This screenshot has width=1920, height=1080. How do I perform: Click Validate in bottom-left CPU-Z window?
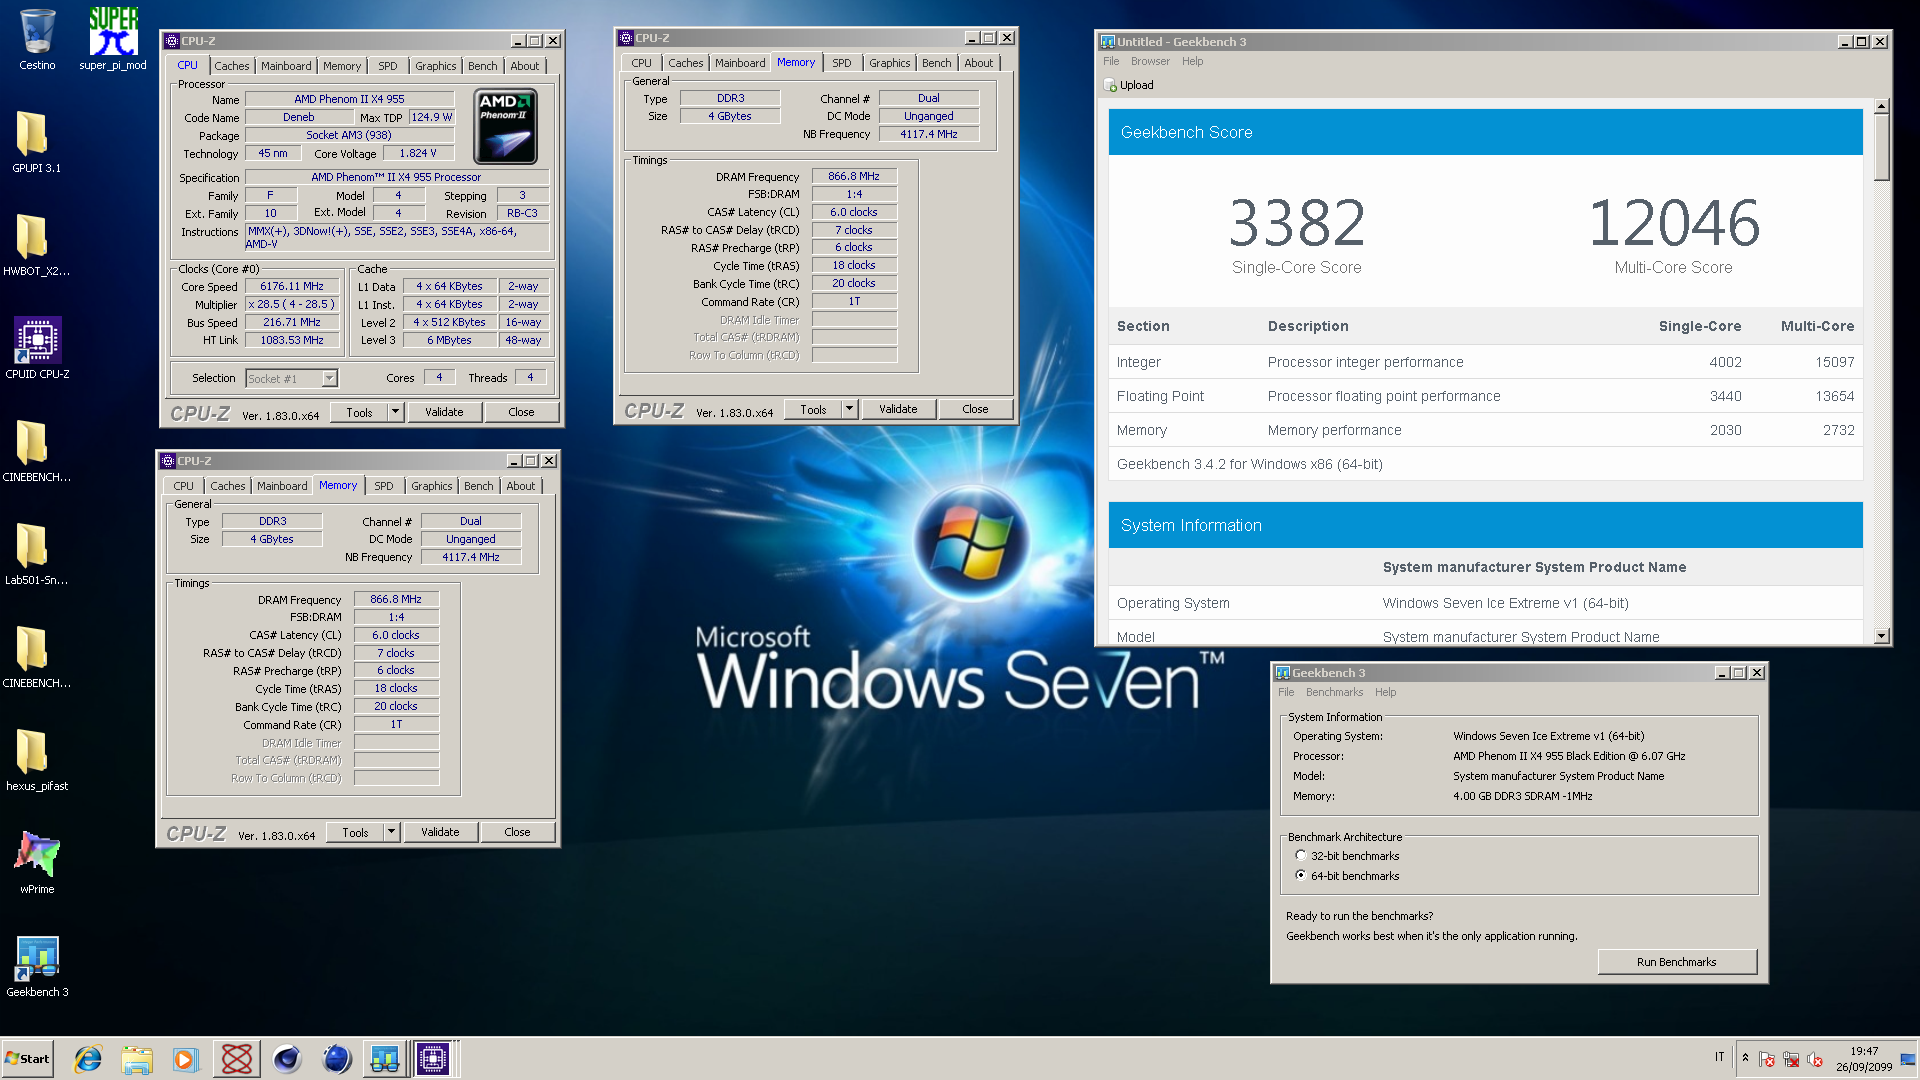tap(440, 832)
